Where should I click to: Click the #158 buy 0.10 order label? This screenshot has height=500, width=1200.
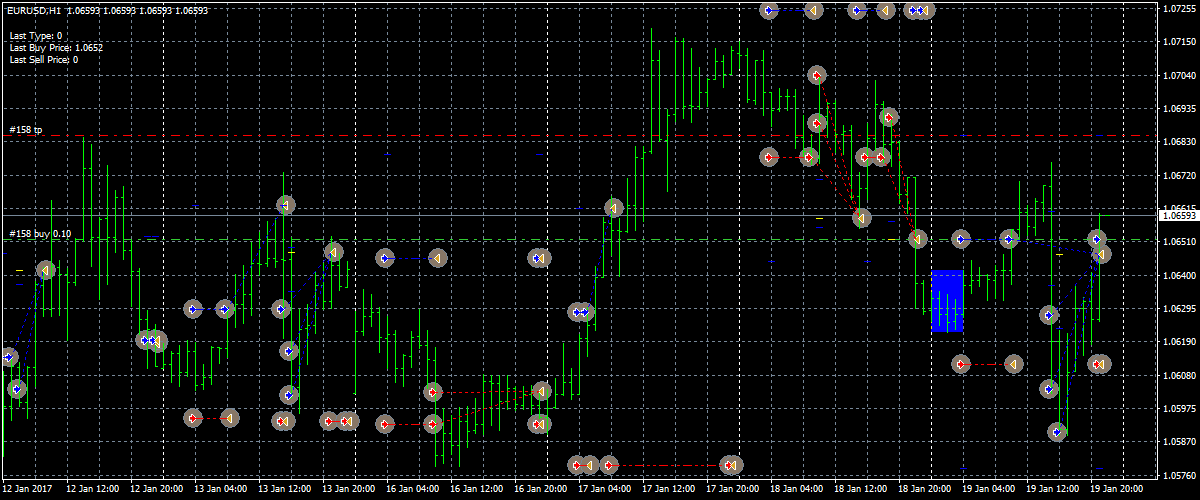[40, 234]
